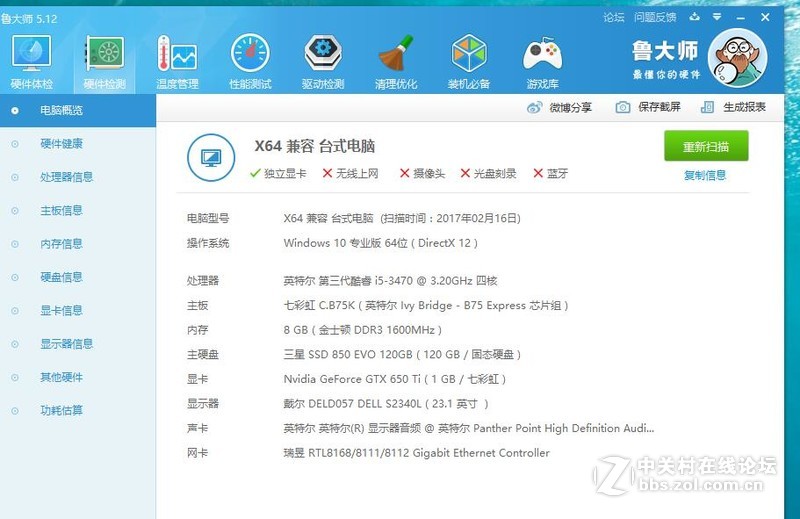Image resolution: width=800 pixels, height=519 pixels.
Task: Click the download tray icon in title bar
Action: tap(694, 17)
